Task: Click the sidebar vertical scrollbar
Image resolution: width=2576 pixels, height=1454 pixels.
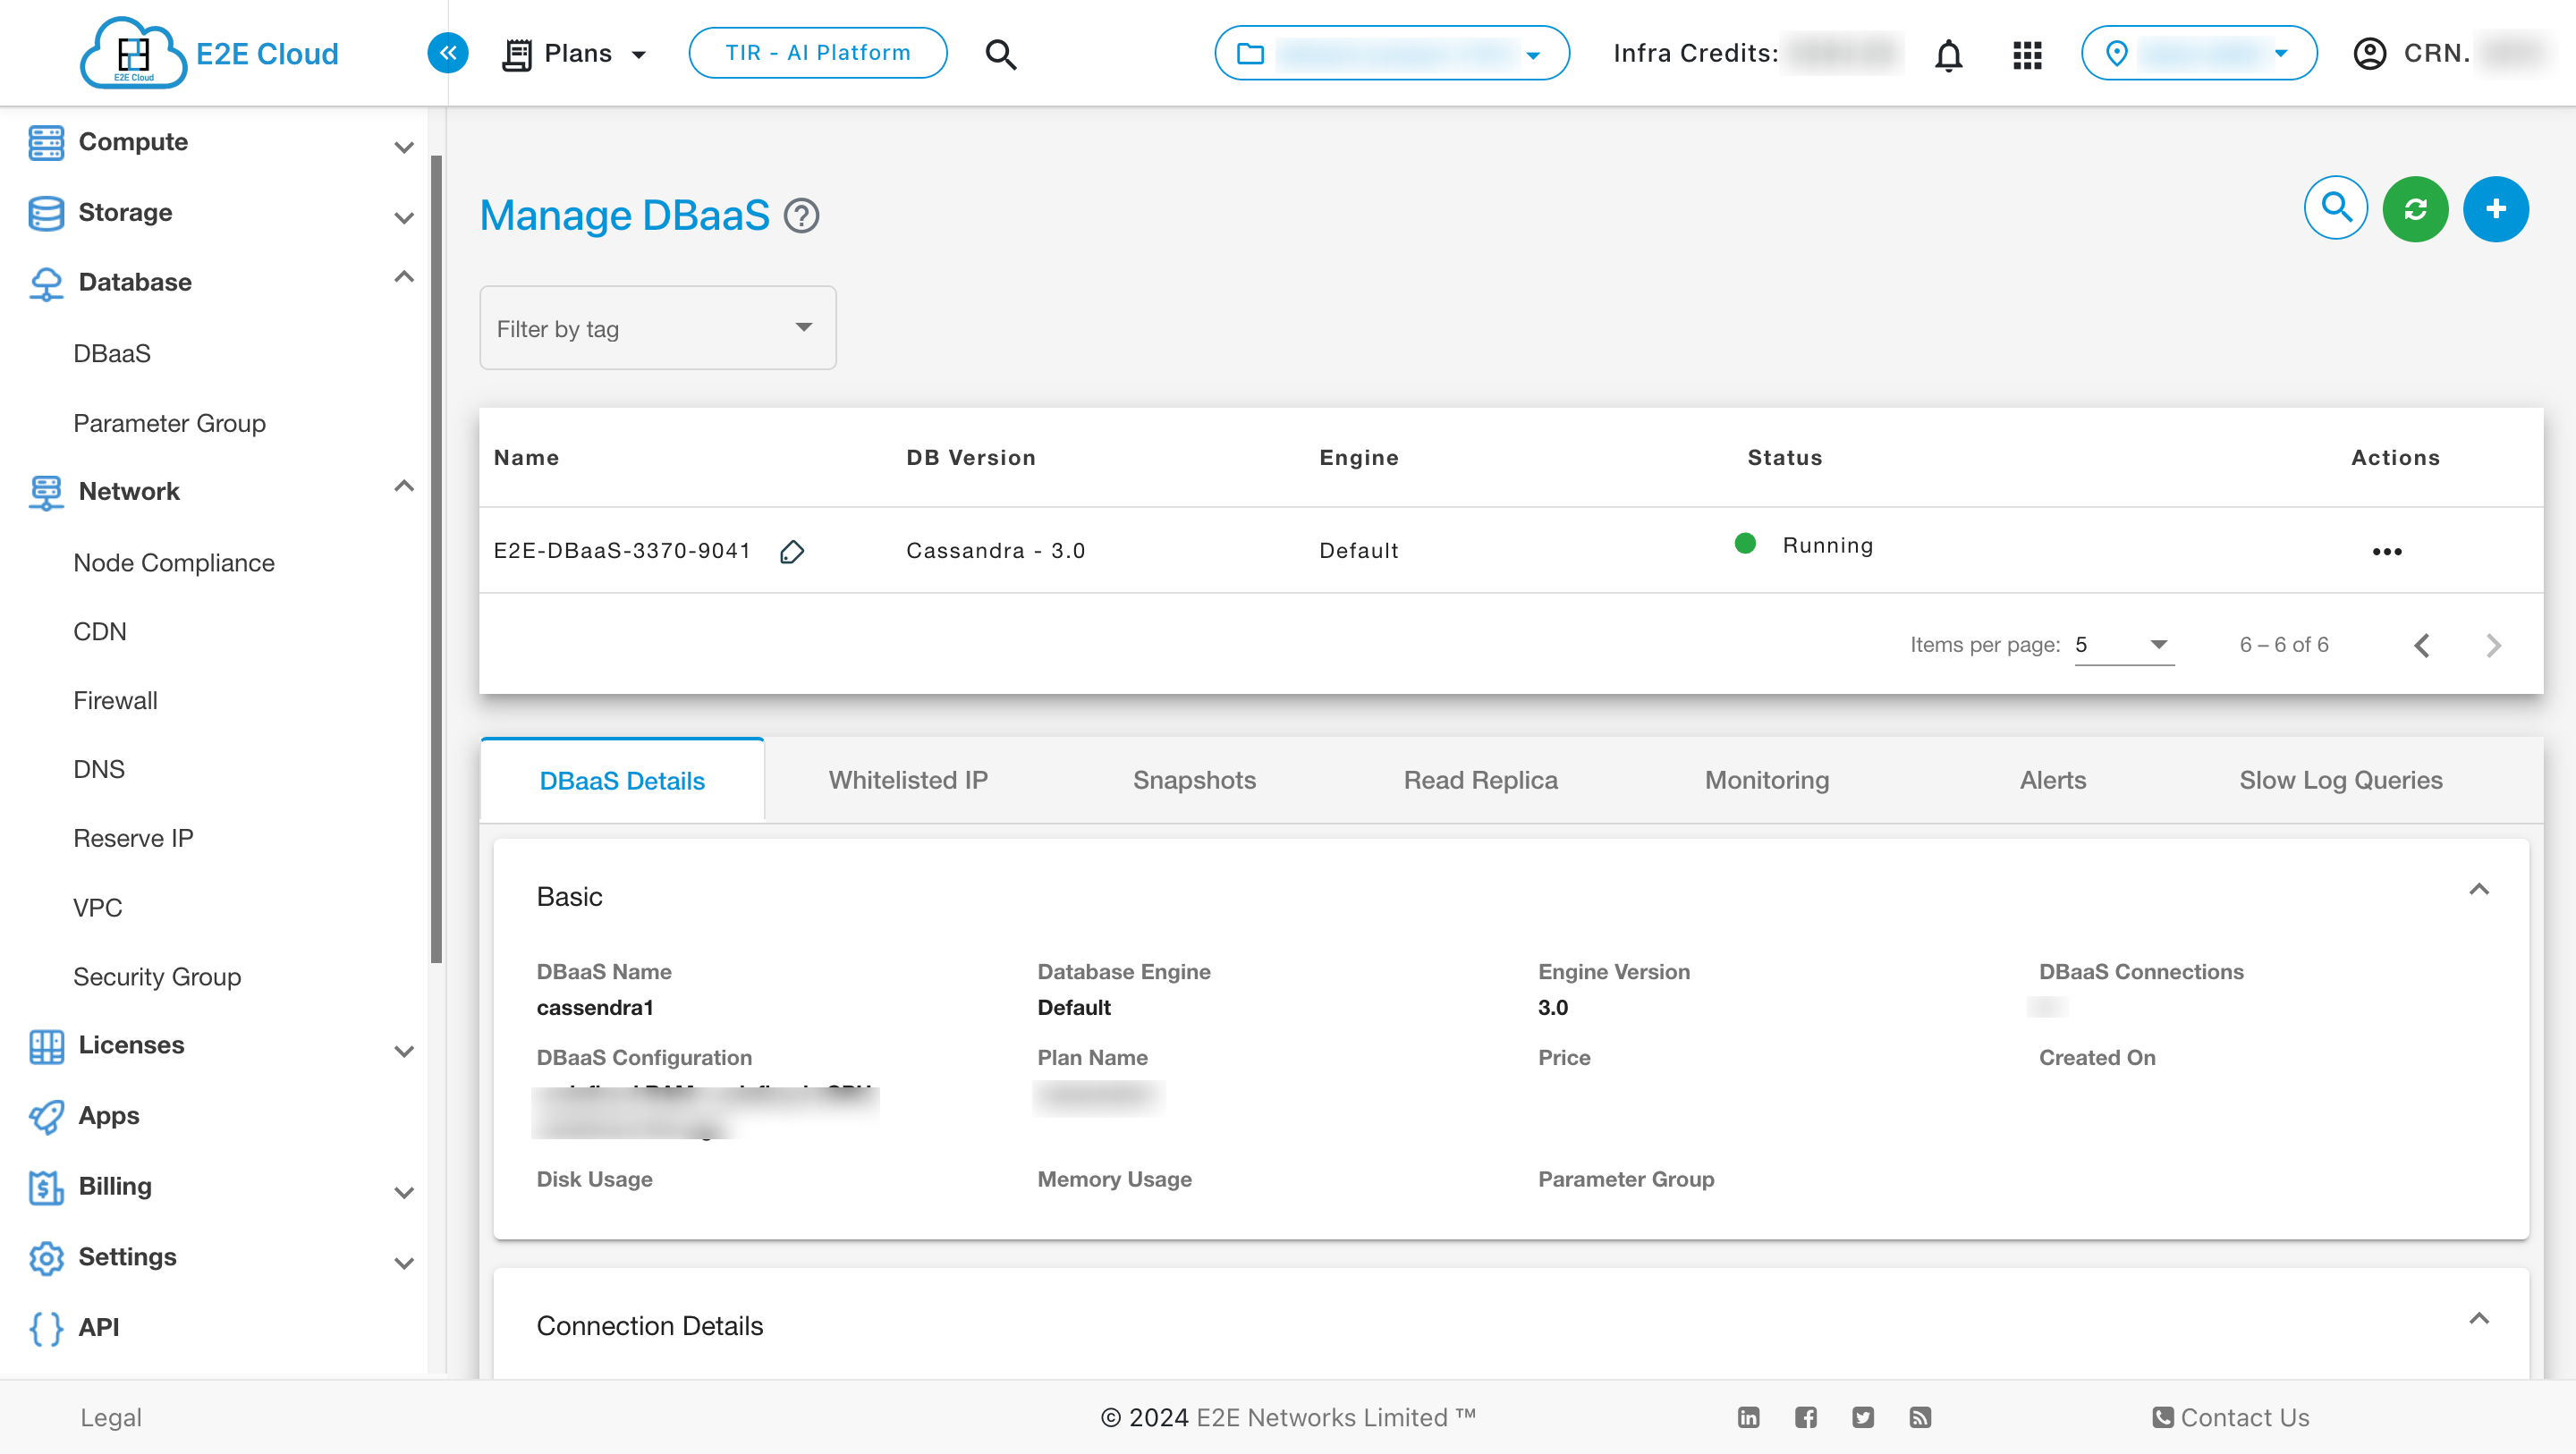Action: tap(436, 558)
